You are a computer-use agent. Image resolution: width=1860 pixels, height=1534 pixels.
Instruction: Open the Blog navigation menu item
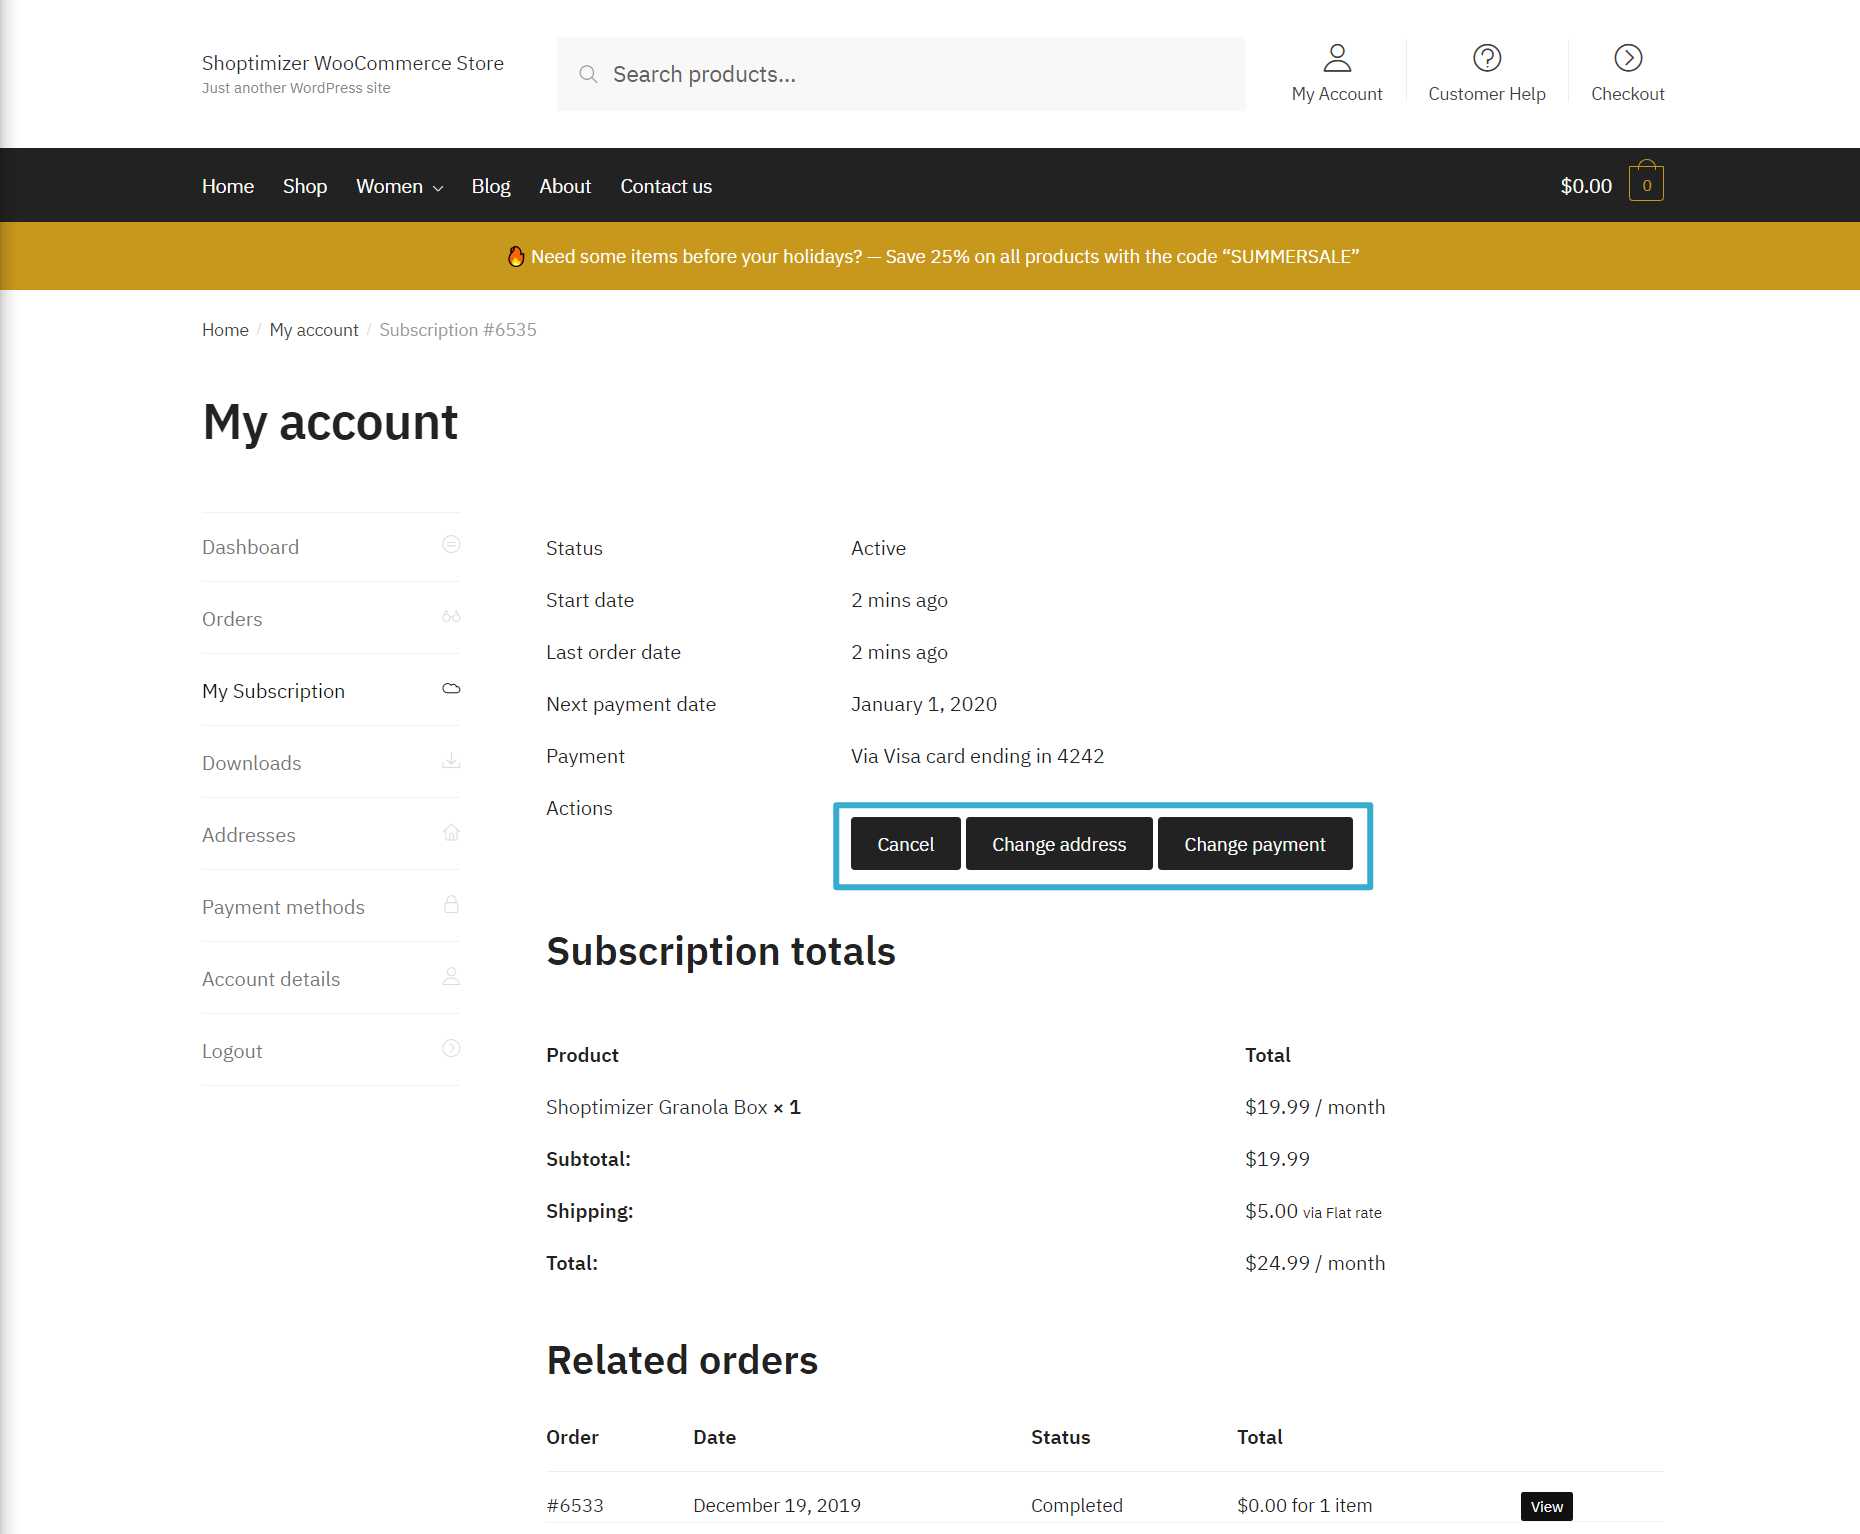[491, 186]
